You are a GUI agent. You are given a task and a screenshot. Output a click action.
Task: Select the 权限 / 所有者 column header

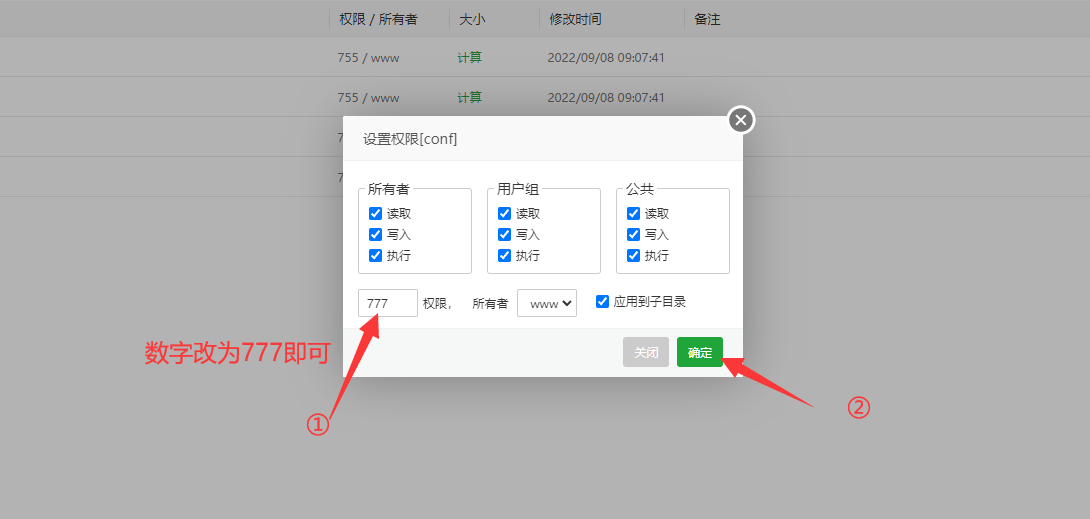click(x=378, y=19)
